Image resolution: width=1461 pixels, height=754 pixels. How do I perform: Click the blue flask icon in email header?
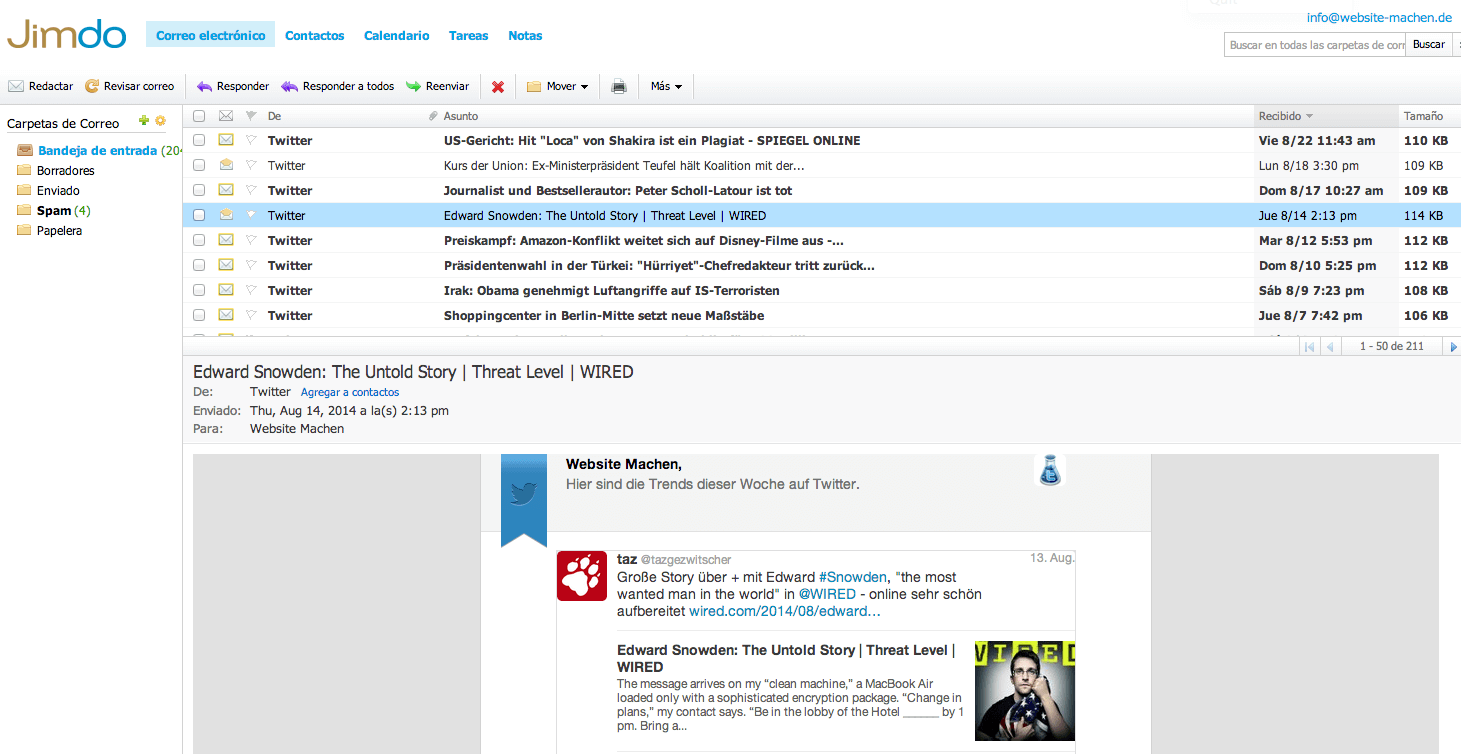point(1049,470)
